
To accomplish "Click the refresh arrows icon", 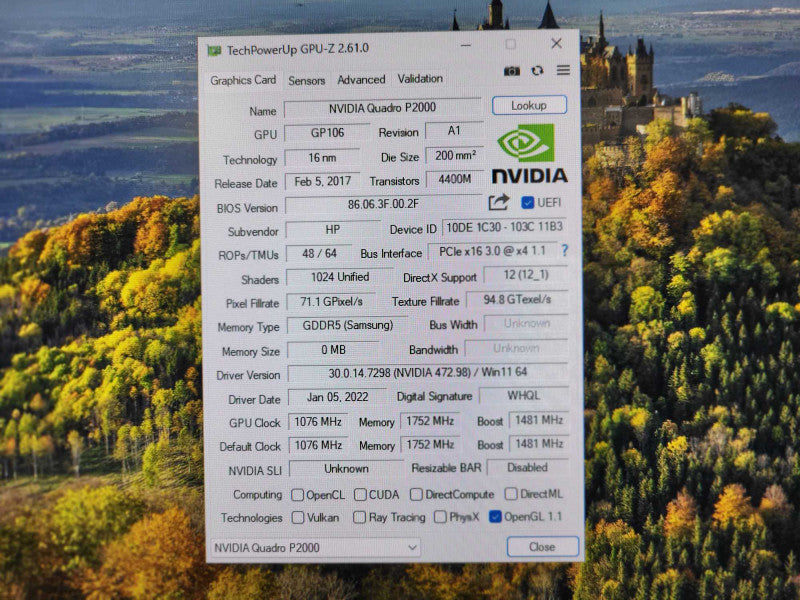I will [x=537, y=70].
